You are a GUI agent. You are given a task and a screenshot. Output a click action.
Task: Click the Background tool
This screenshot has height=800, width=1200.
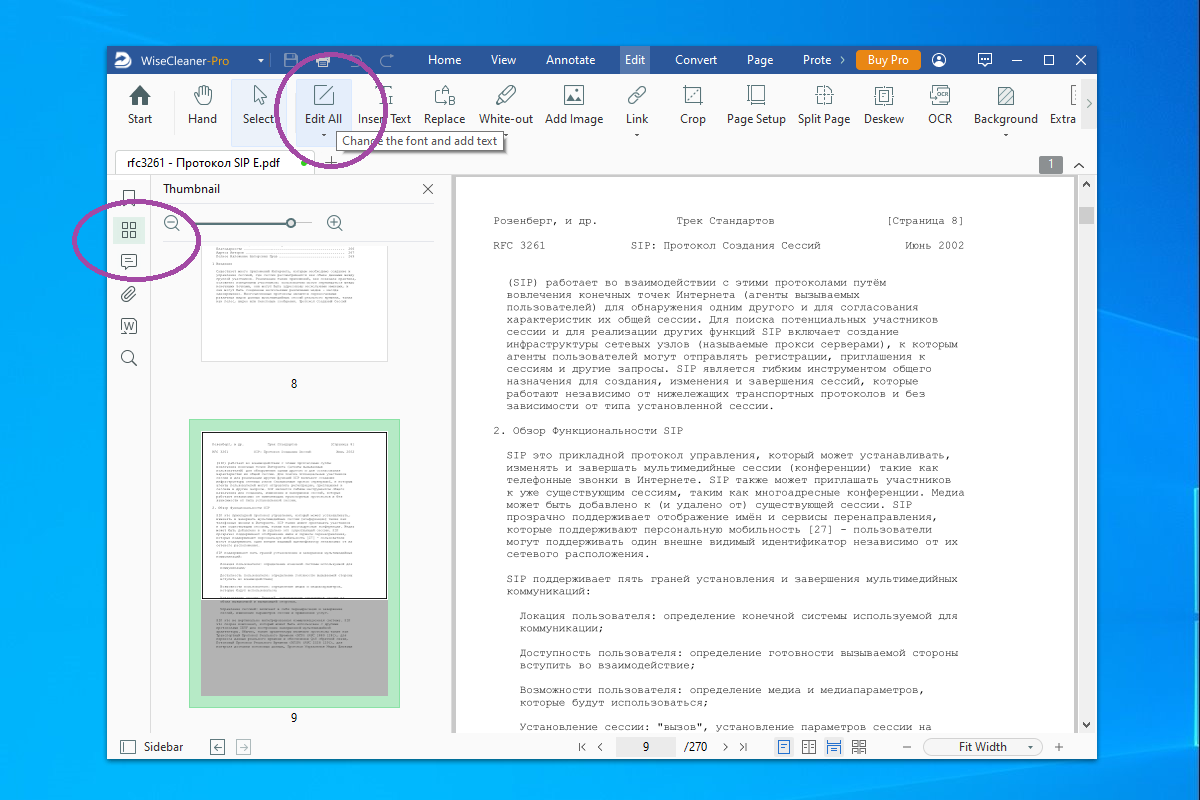pyautogui.click(x=1006, y=106)
